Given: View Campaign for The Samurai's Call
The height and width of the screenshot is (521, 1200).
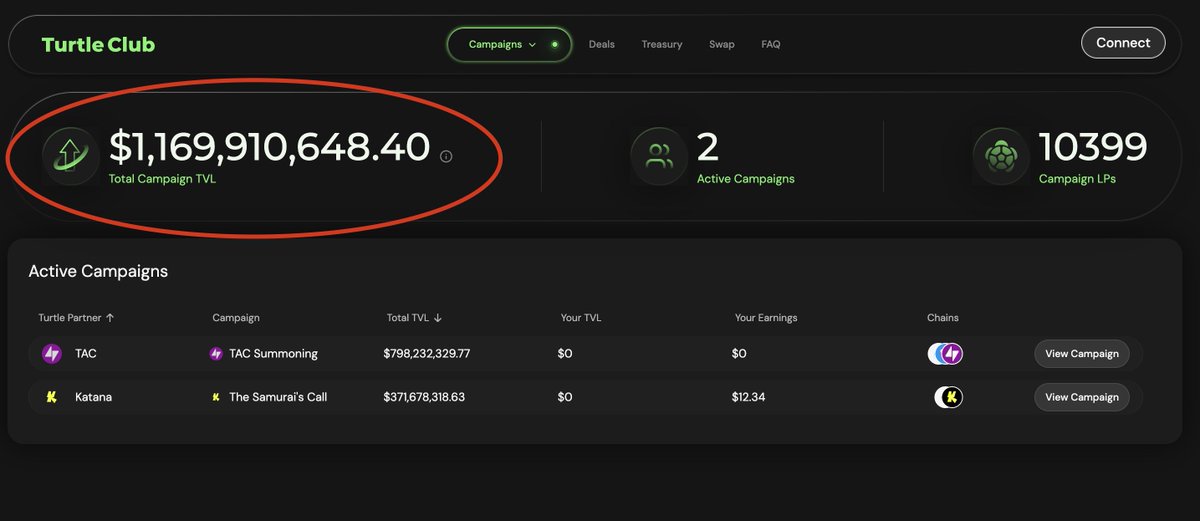Looking at the screenshot, I should (1082, 397).
